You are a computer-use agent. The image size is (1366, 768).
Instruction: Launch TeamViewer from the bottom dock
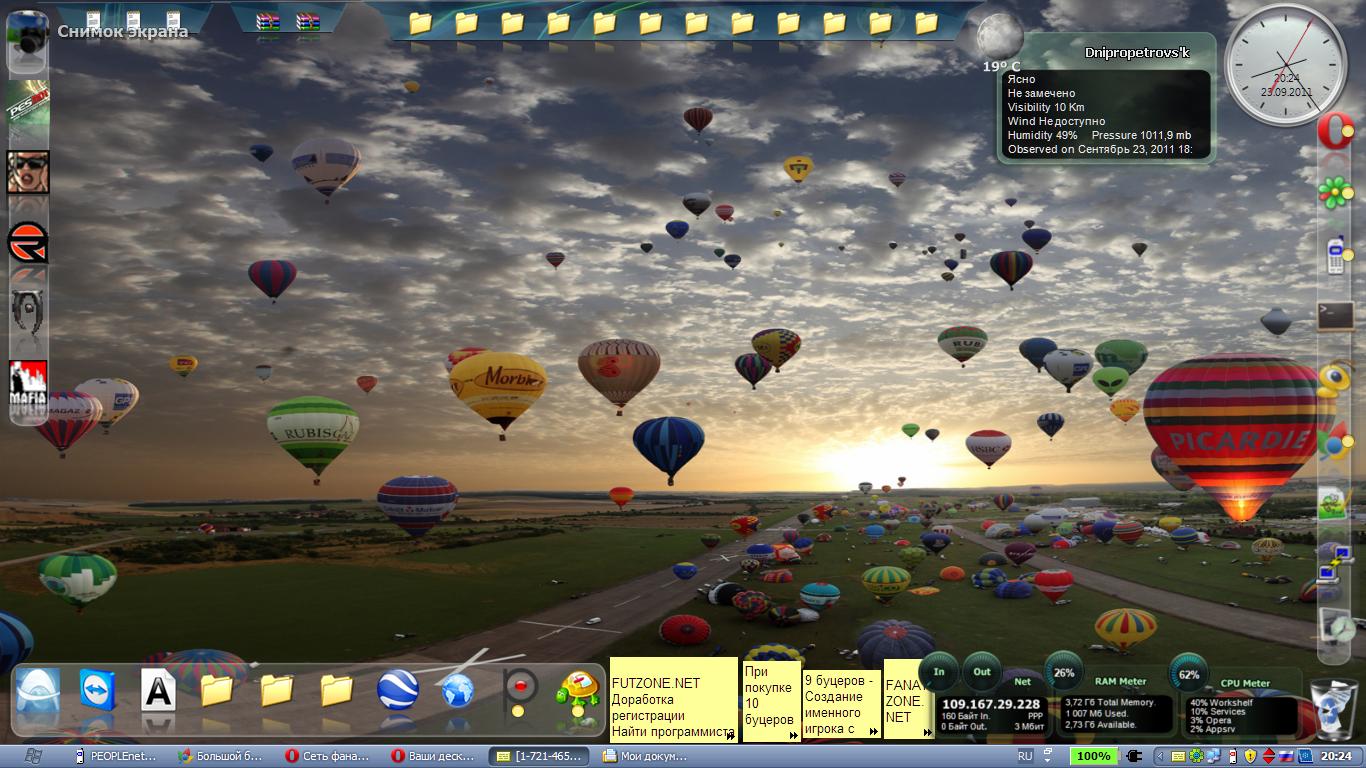[98, 690]
